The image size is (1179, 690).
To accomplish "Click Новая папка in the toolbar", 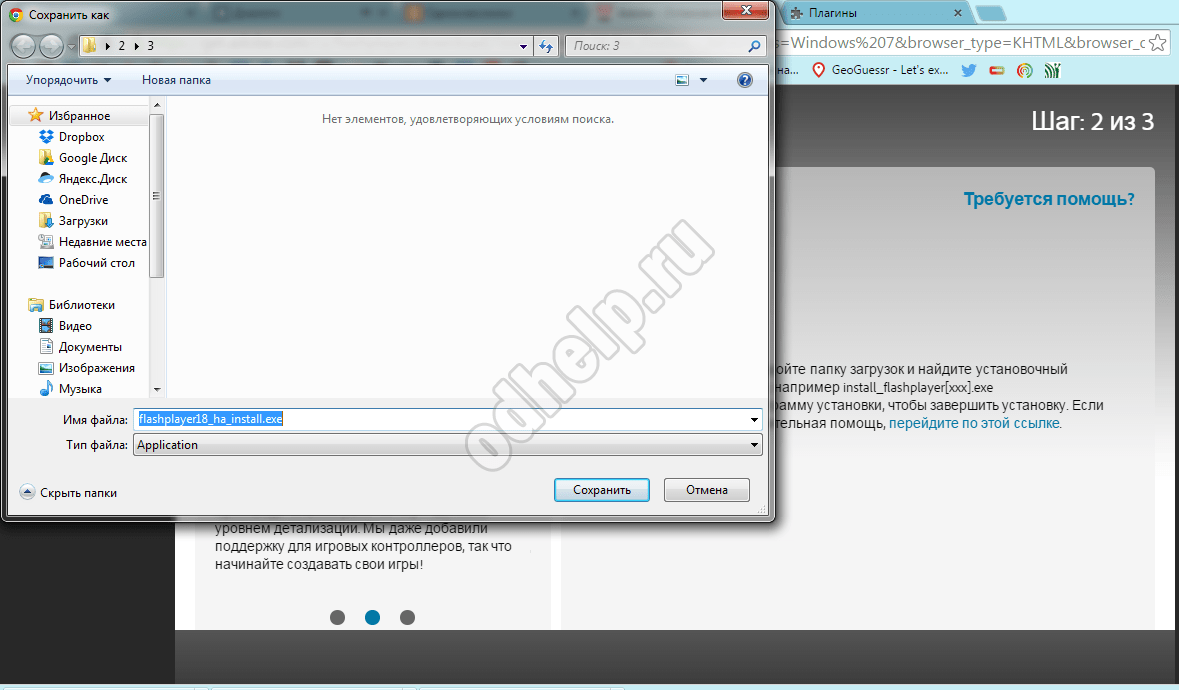I will (x=176, y=80).
